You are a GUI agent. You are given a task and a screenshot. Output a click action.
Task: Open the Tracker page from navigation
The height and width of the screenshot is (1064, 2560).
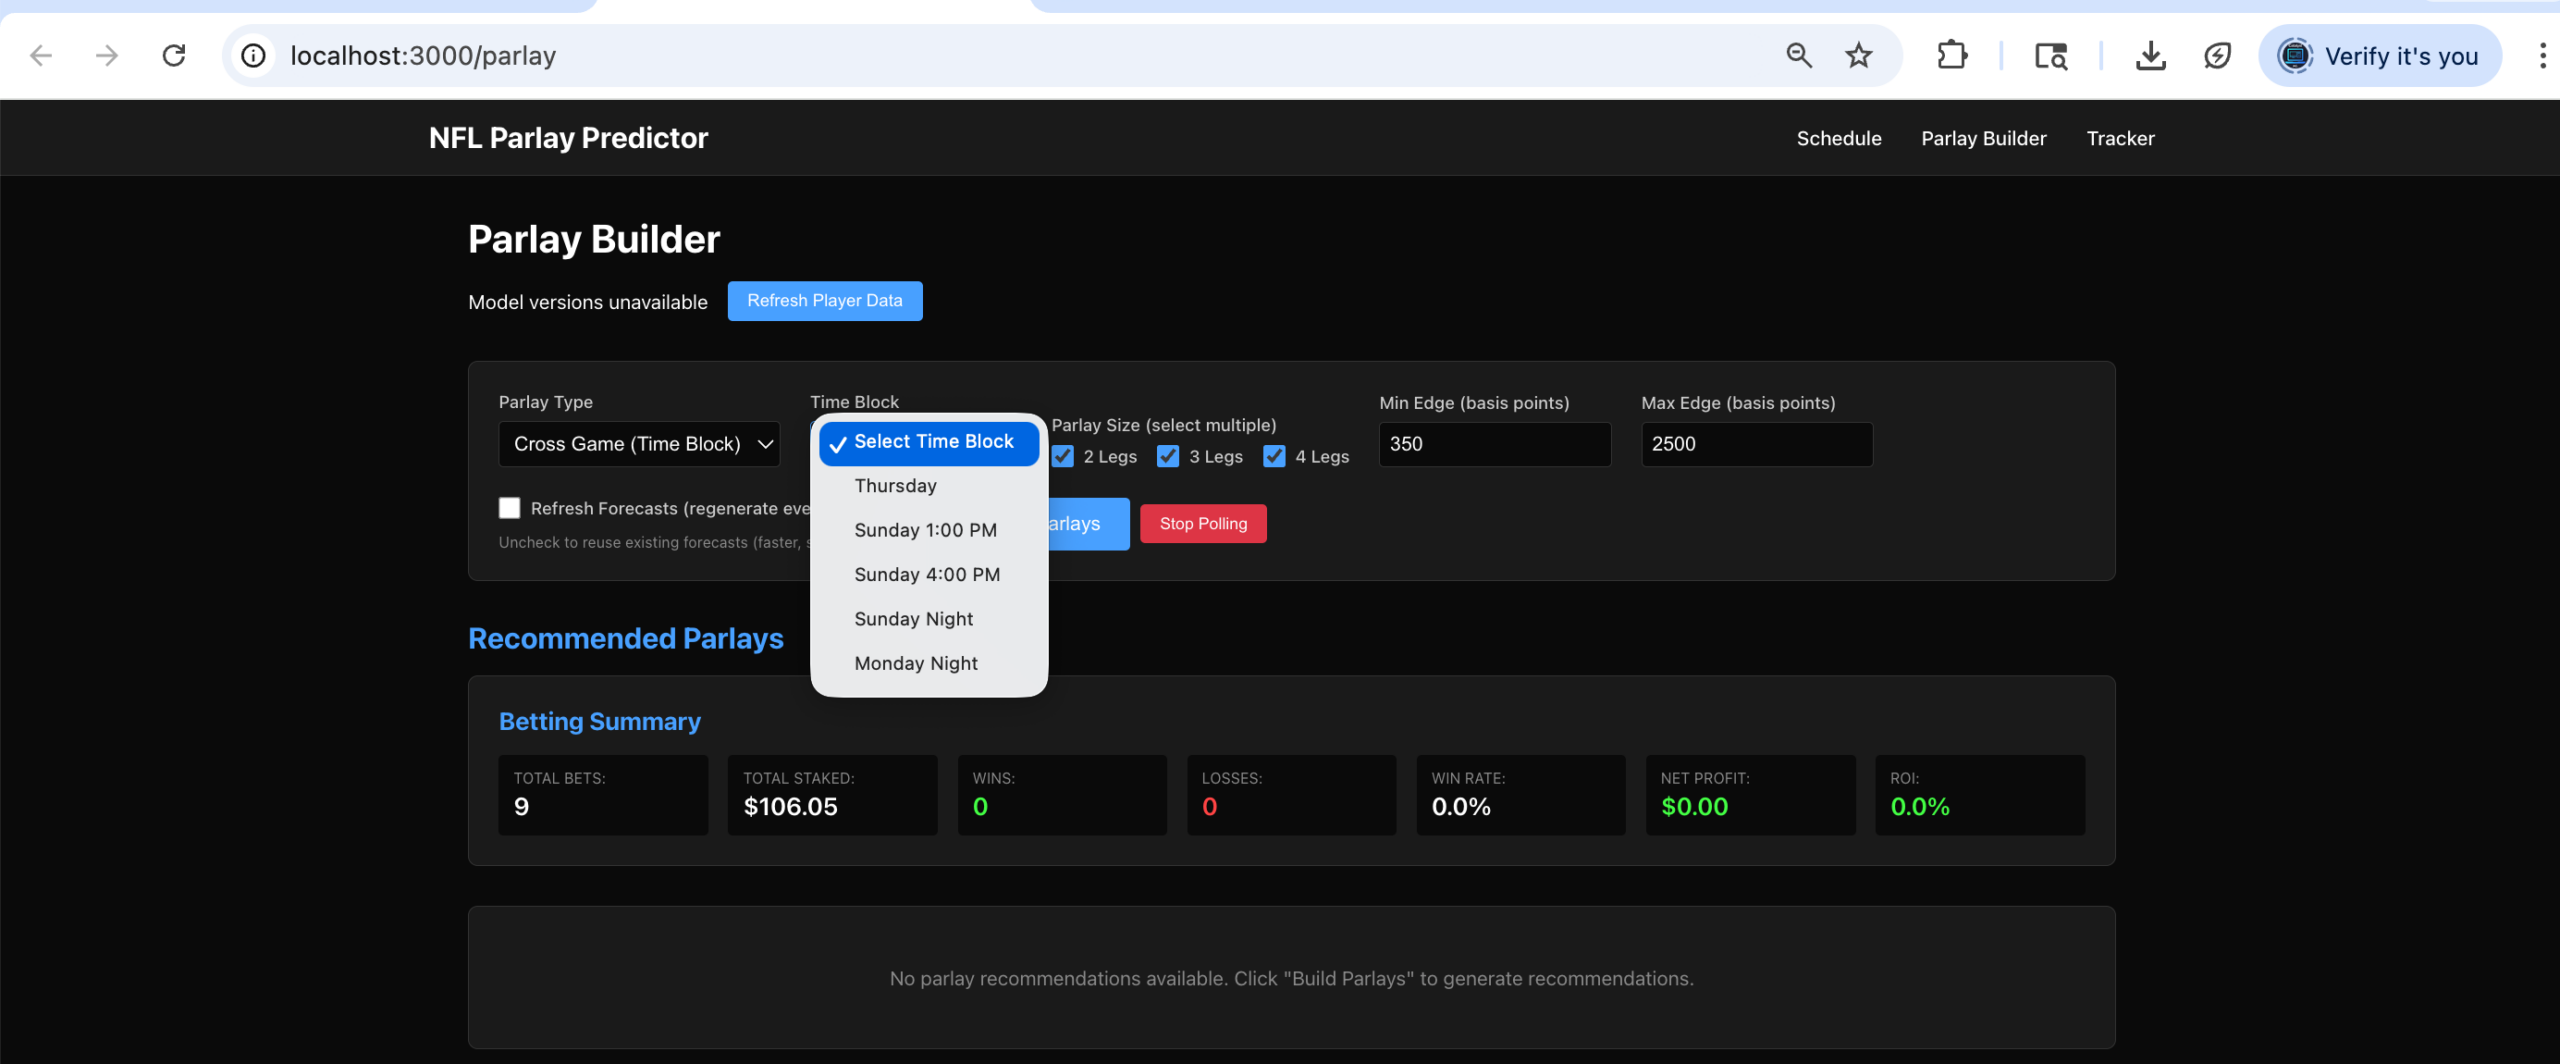[x=2120, y=139]
